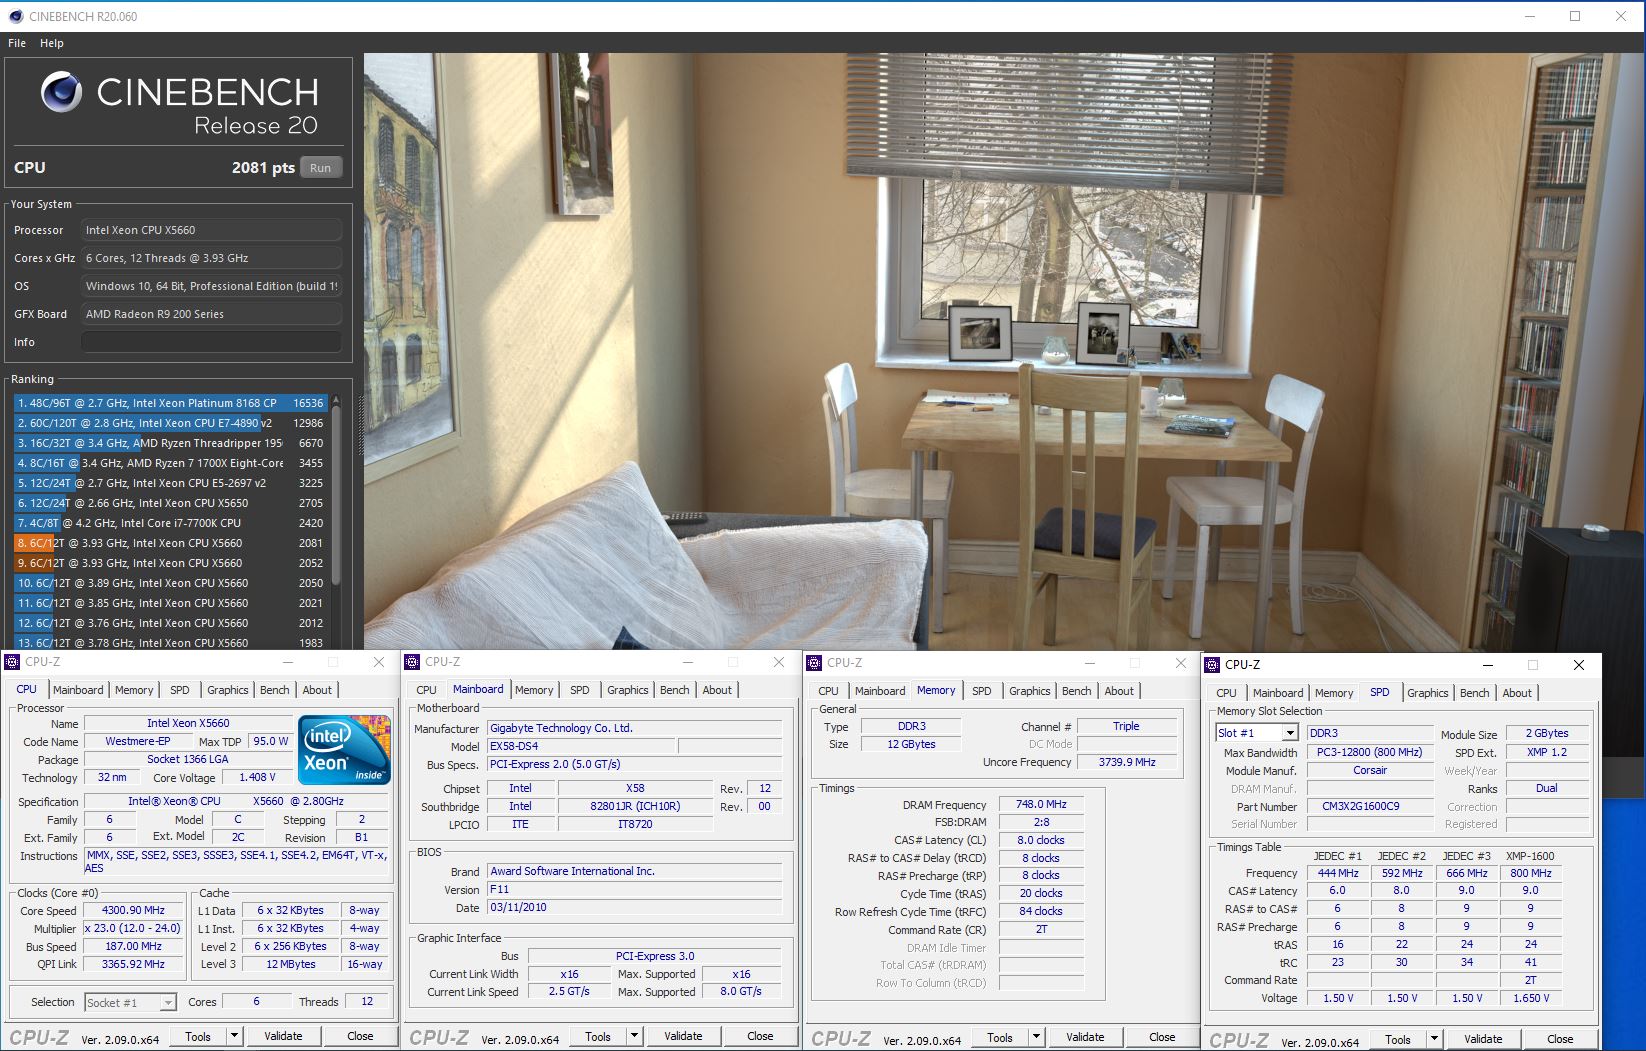Click Tools button in the CPU tab window
Image resolution: width=1646 pixels, height=1051 pixels.
[198, 1036]
